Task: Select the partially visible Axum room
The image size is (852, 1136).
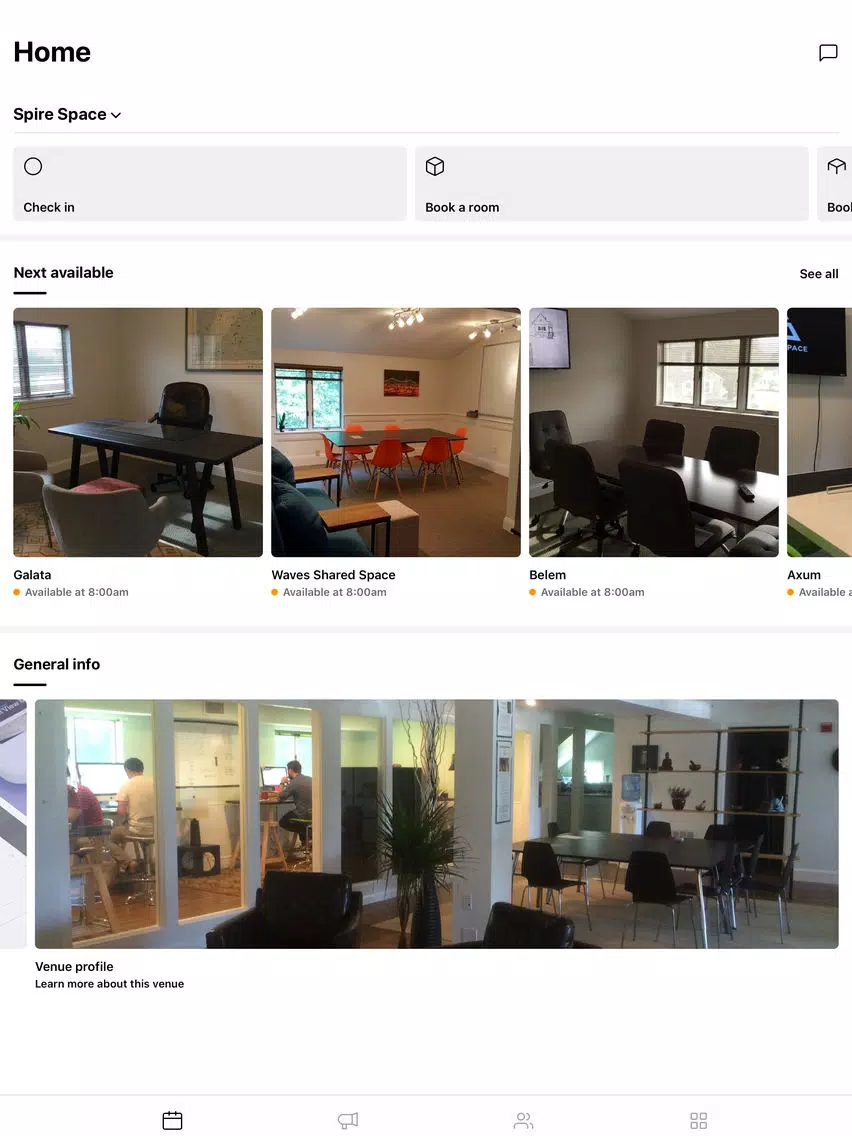Action: [x=819, y=433]
